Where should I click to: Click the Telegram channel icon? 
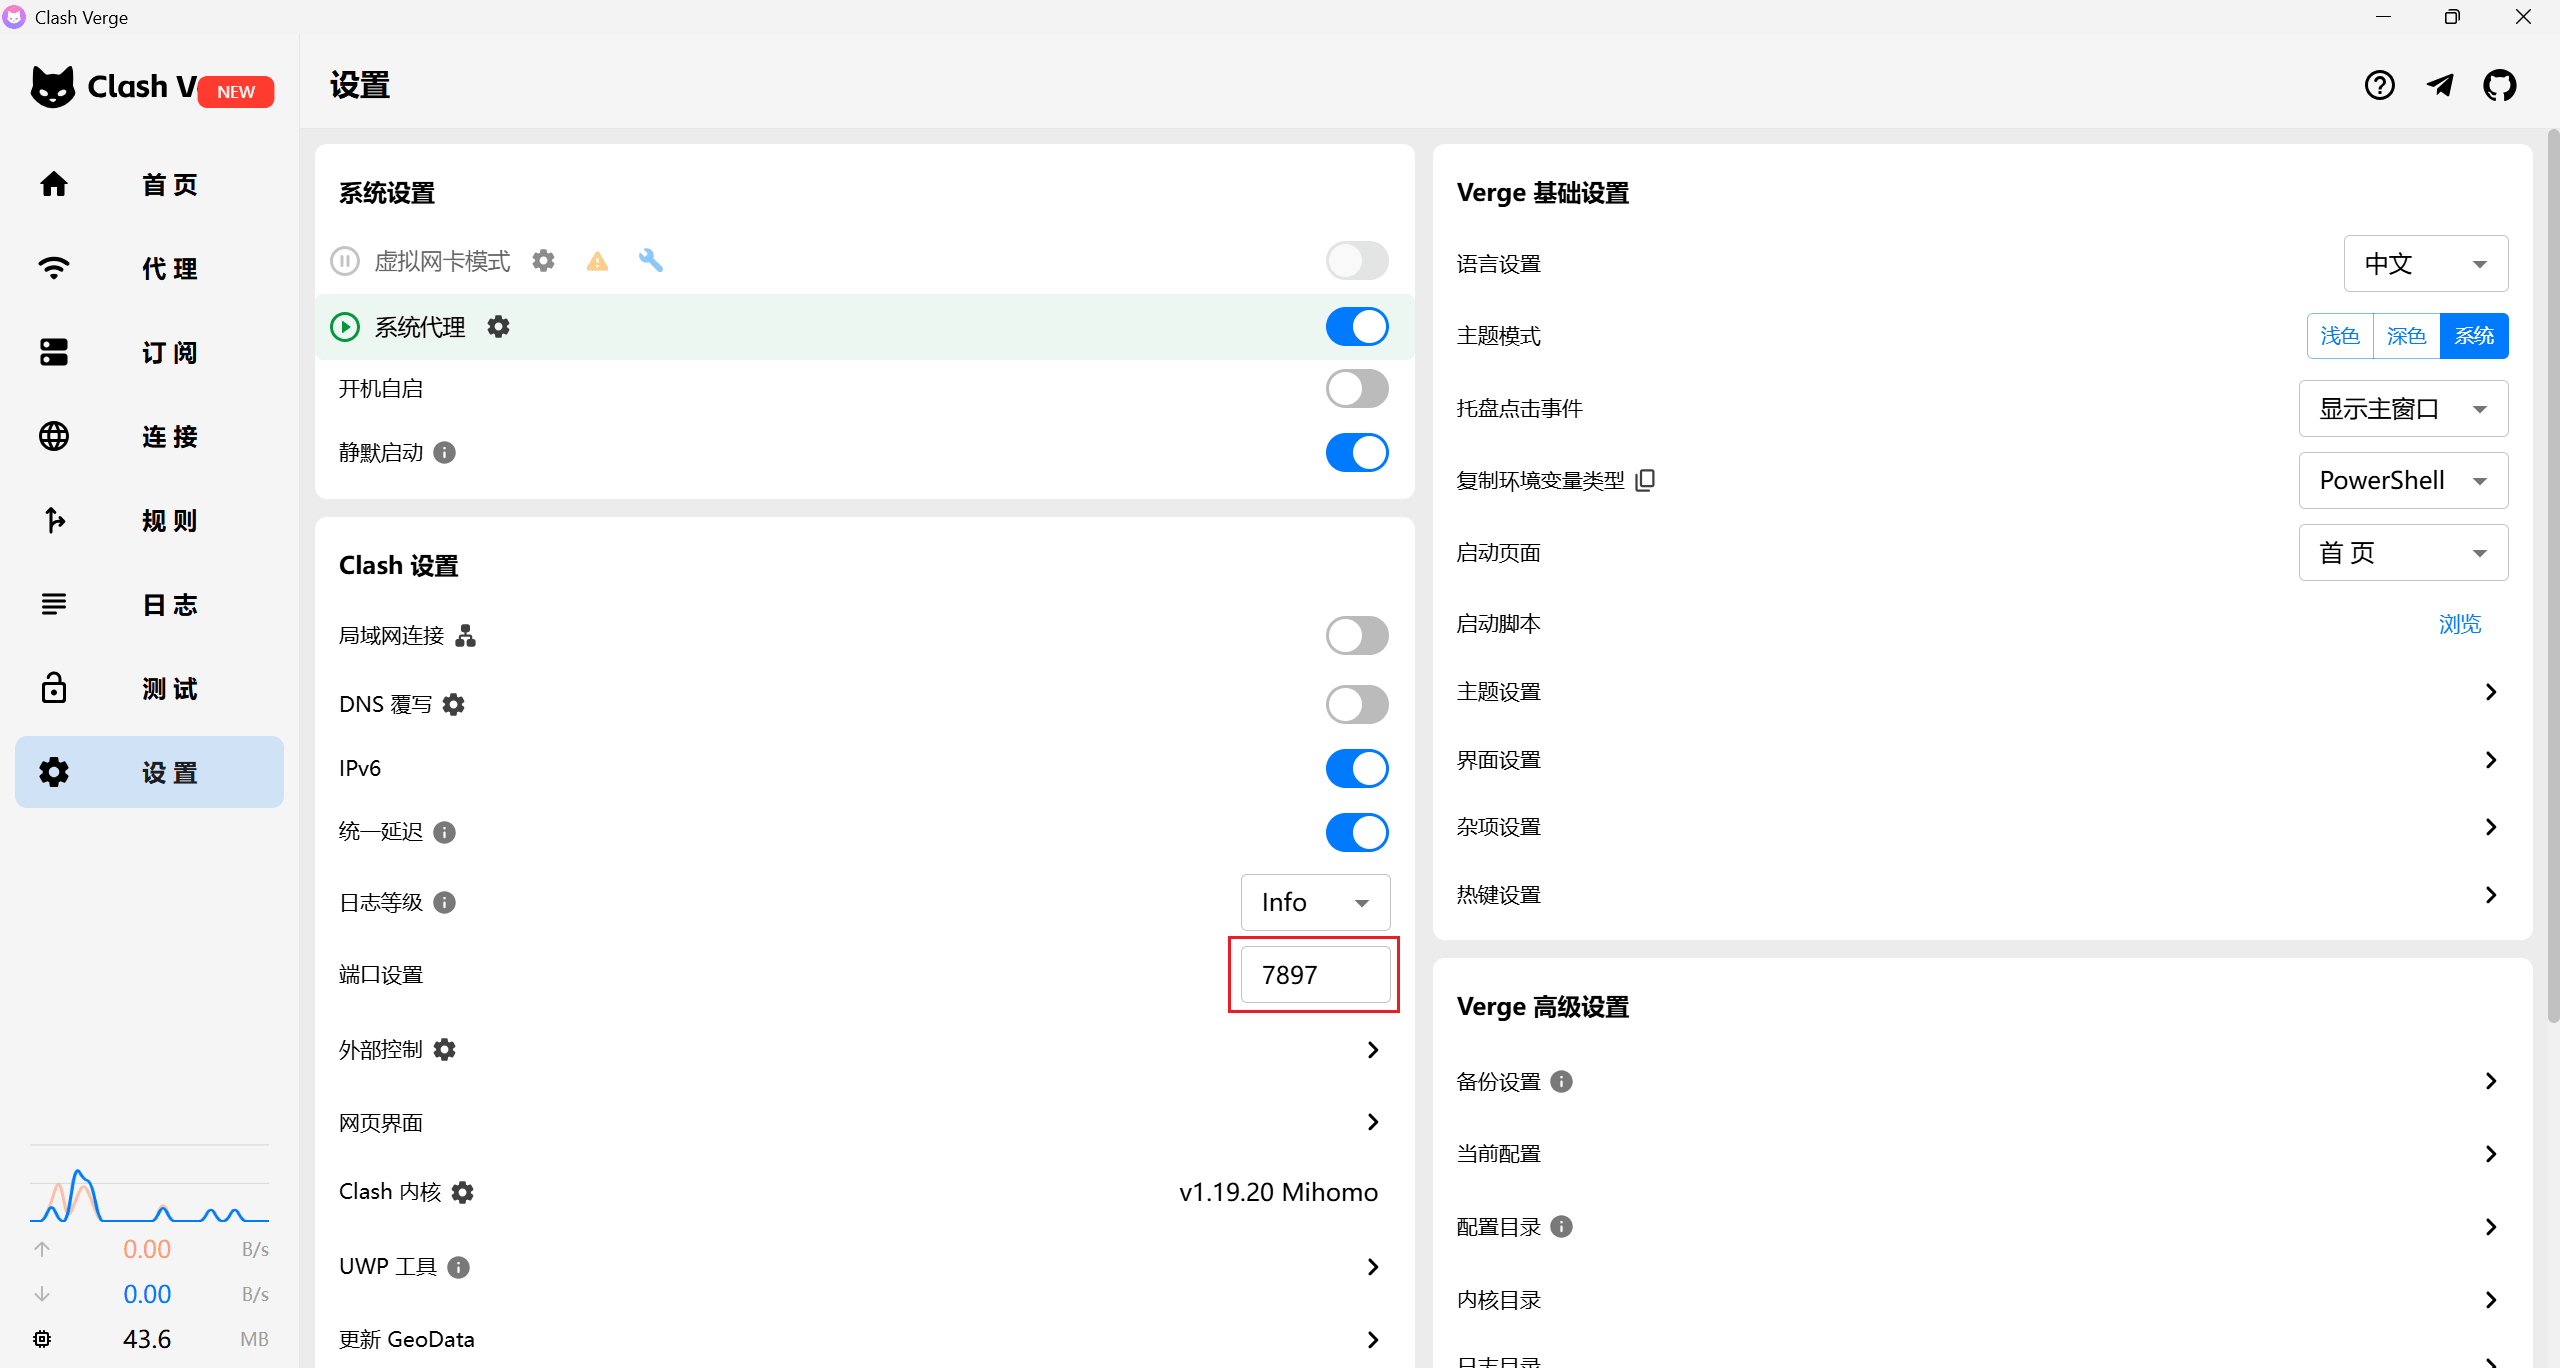[2440, 85]
